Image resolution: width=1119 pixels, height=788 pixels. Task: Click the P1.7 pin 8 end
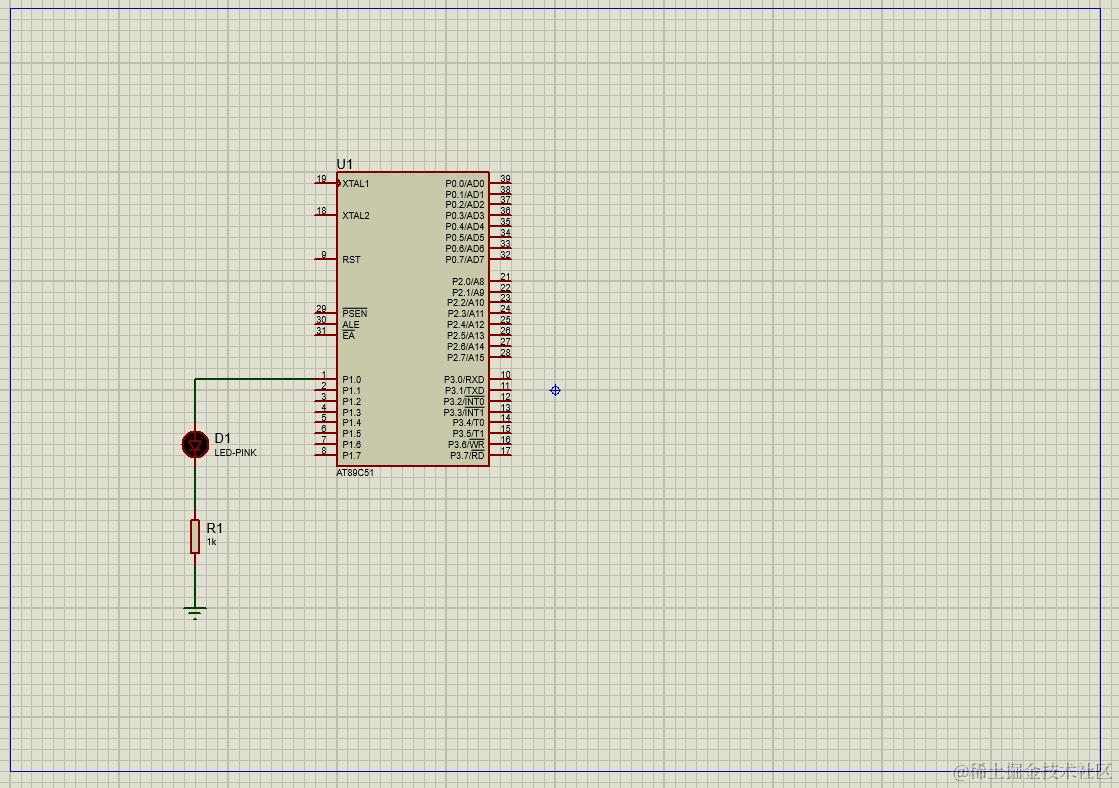316,455
